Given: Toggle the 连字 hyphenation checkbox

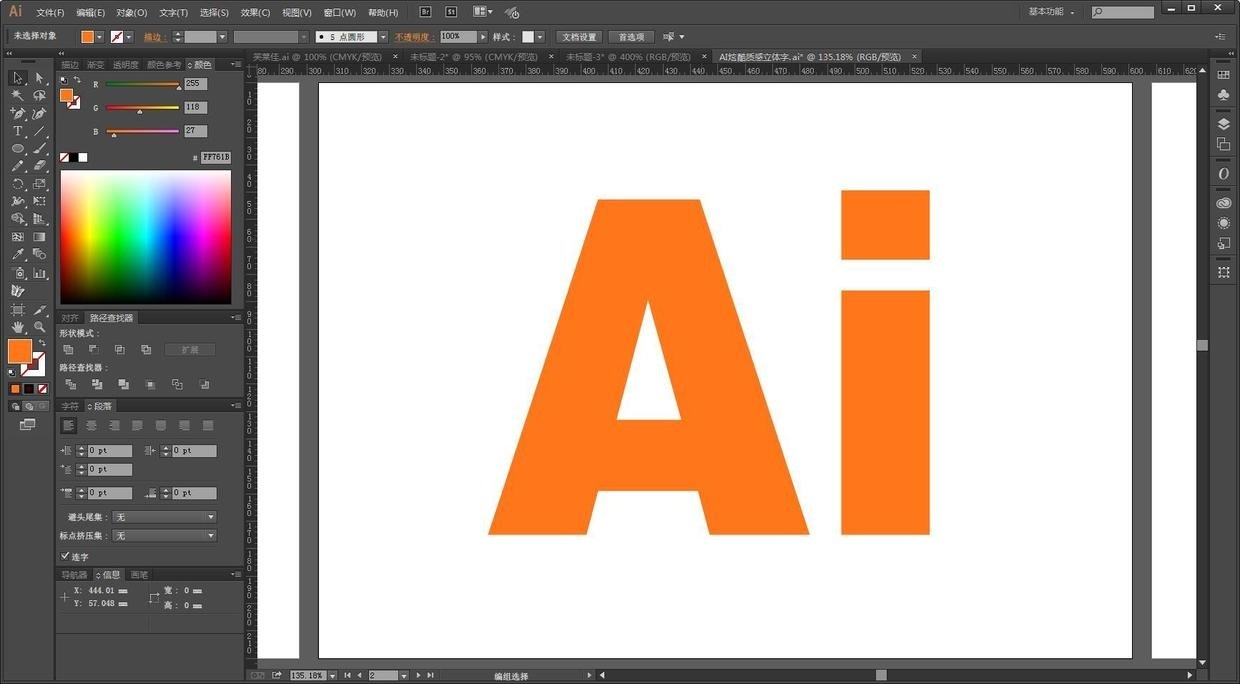Looking at the screenshot, I should 66,556.
